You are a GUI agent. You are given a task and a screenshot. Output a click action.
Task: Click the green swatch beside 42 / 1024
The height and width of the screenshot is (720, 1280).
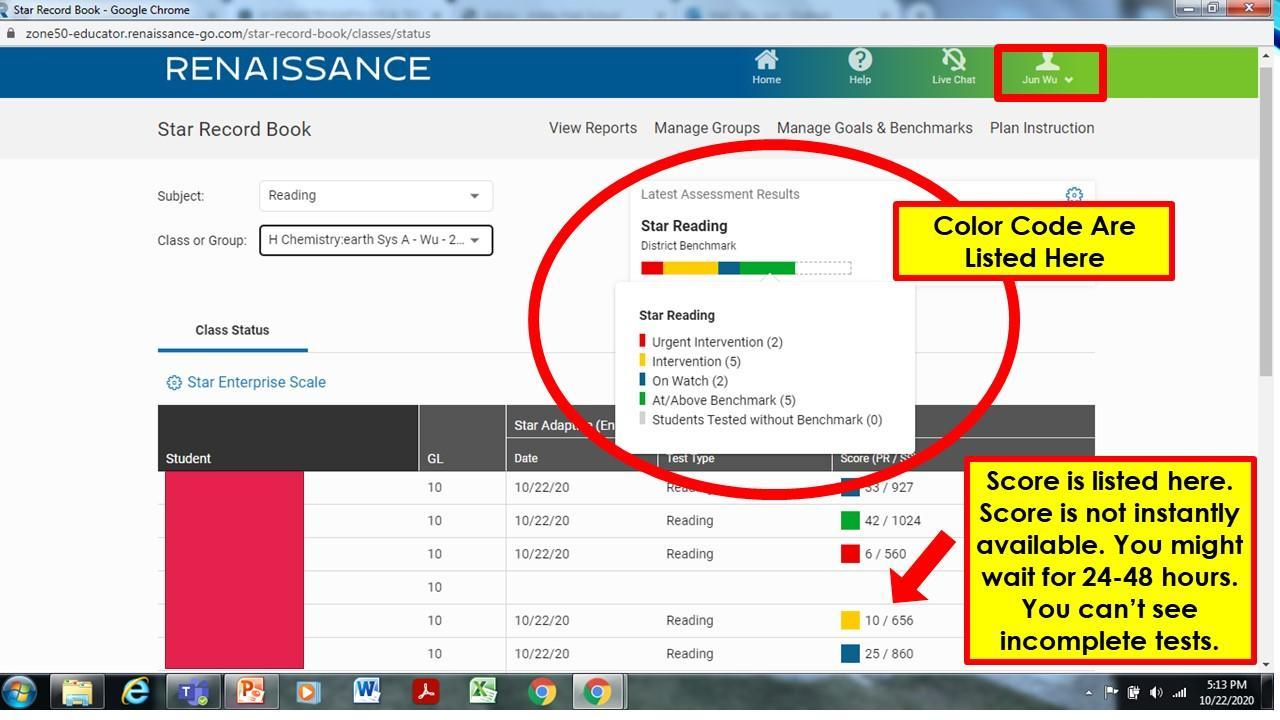pyautogui.click(x=850, y=521)
